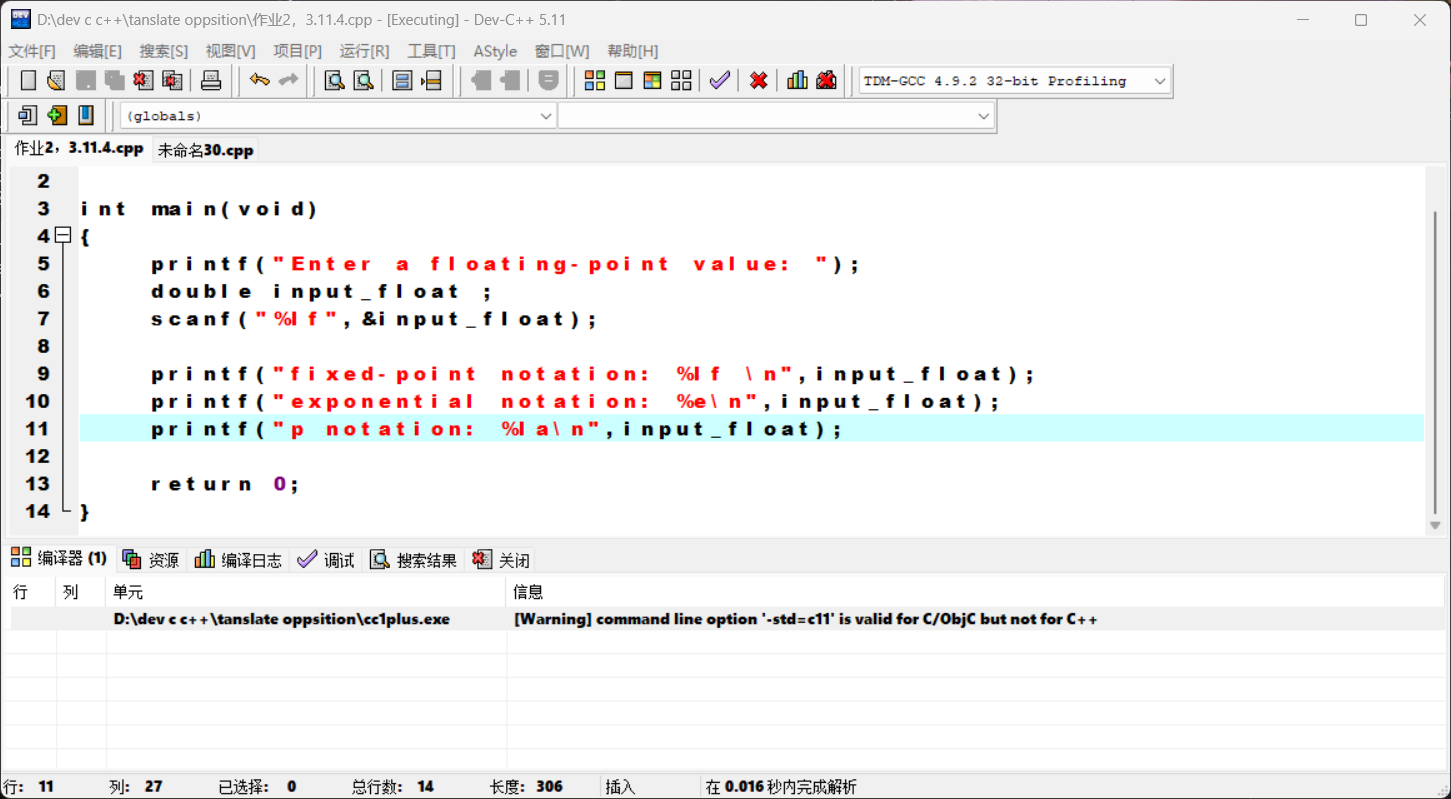This screenshot has width=1451, height=799.
Task: Click the Delete profiling information icon
Action: [826, 81]
